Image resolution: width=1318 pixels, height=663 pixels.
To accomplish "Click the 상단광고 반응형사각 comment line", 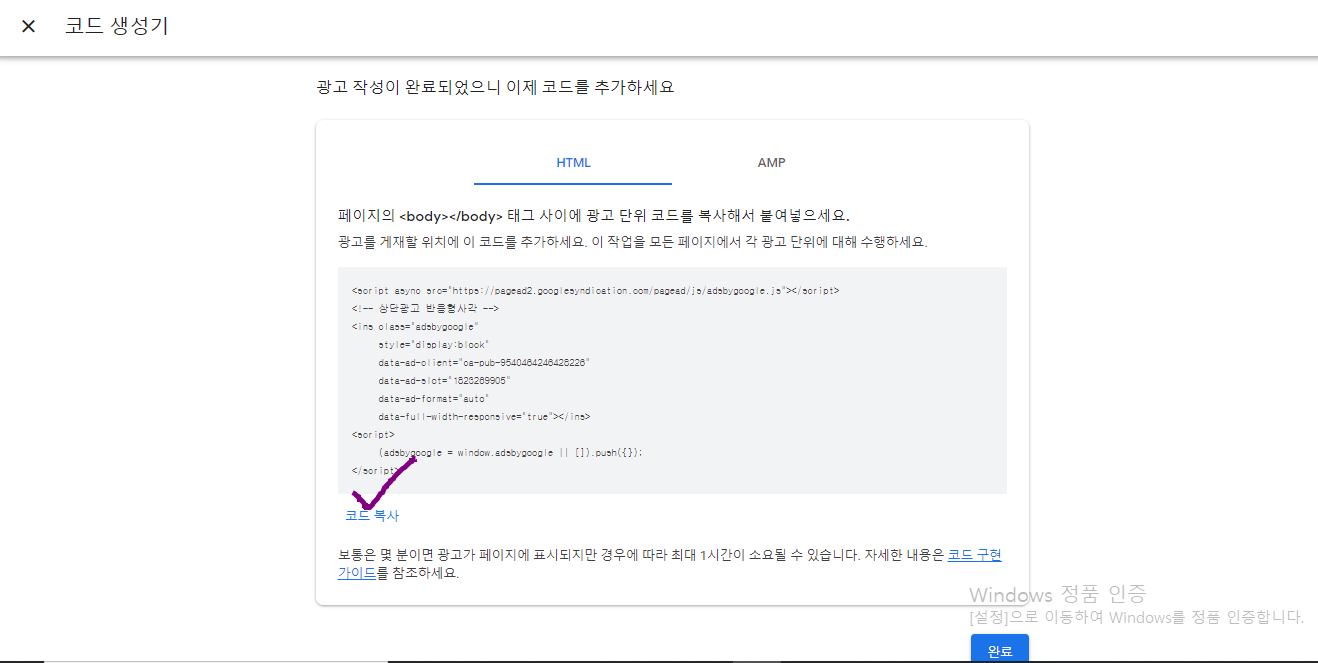I will tap(425, 308).
